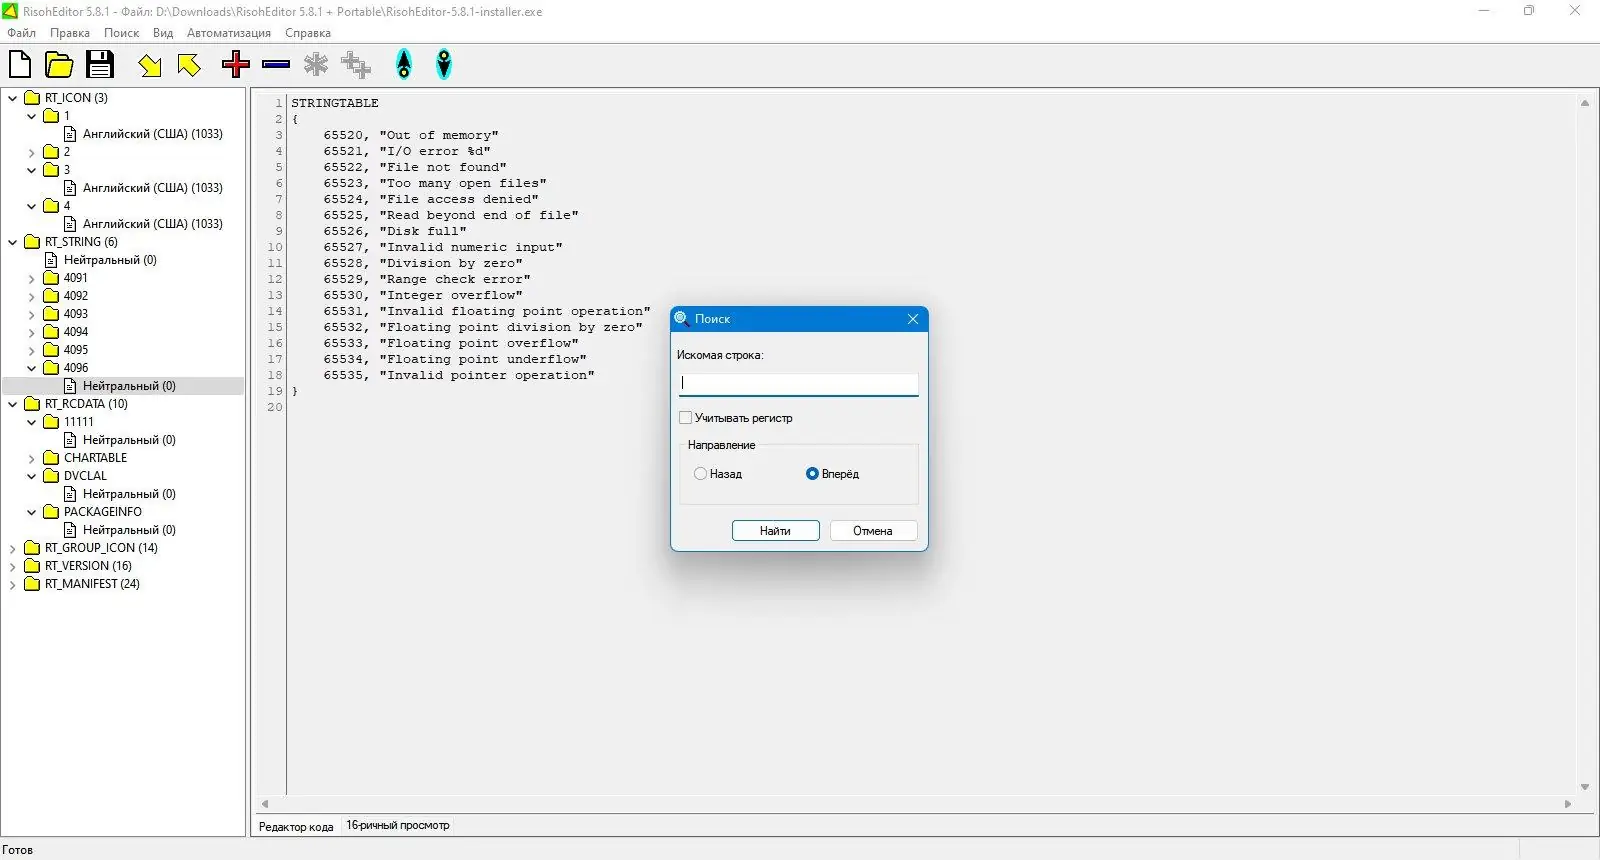Collapse the RT_ICON (3) tree node

tap(12, 98)
